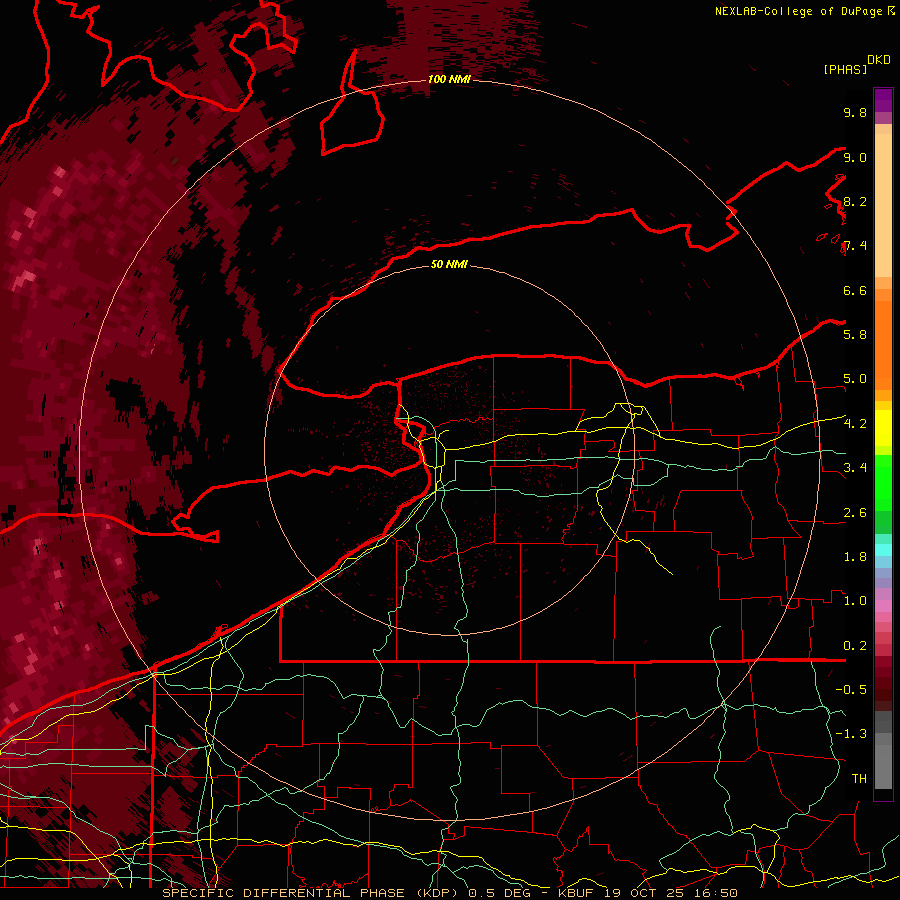Click the 5.0 scale label
This screenshot has width=900, height=900.
click(855, 379)
